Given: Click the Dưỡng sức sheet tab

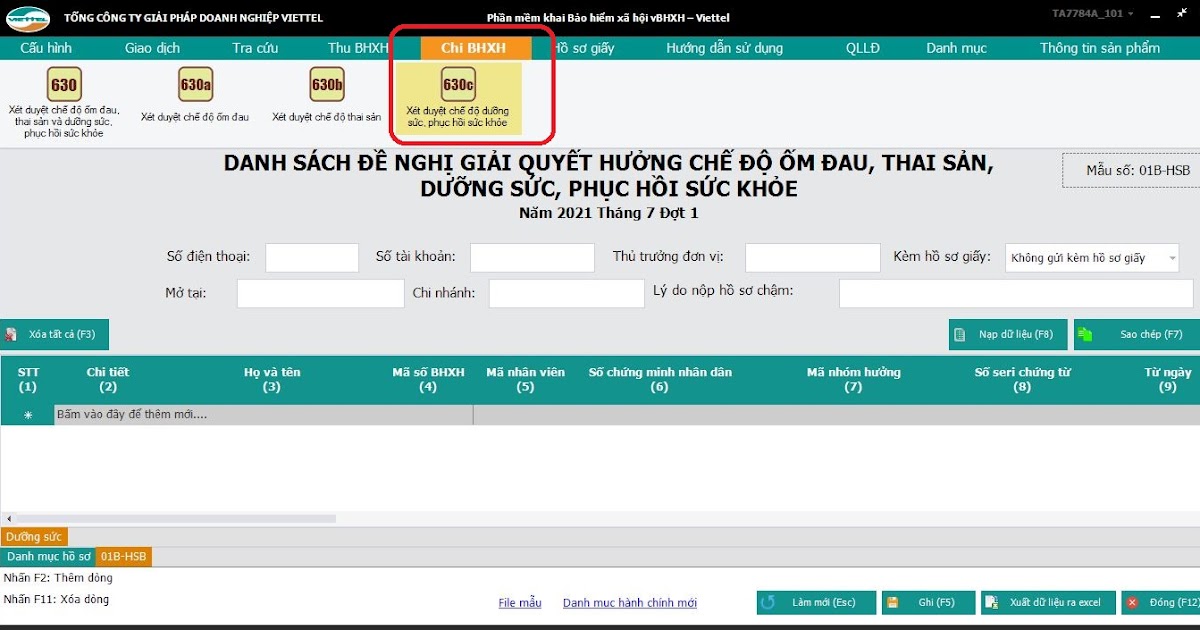Looking at the screenshot, I should pyautogui.click(x=34, y=537).
